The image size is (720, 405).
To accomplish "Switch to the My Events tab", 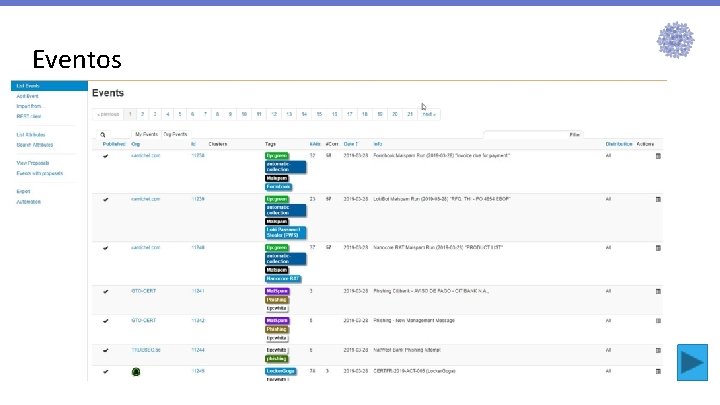I will (146, 135).
